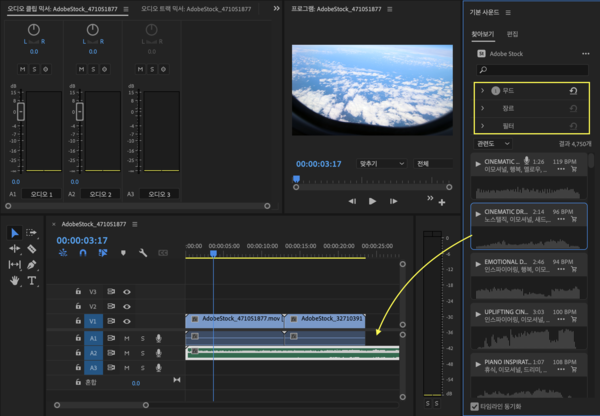This screenshot has height=416, width=600.
Task: Click the Adobe Stock search field
Action: 531,70
